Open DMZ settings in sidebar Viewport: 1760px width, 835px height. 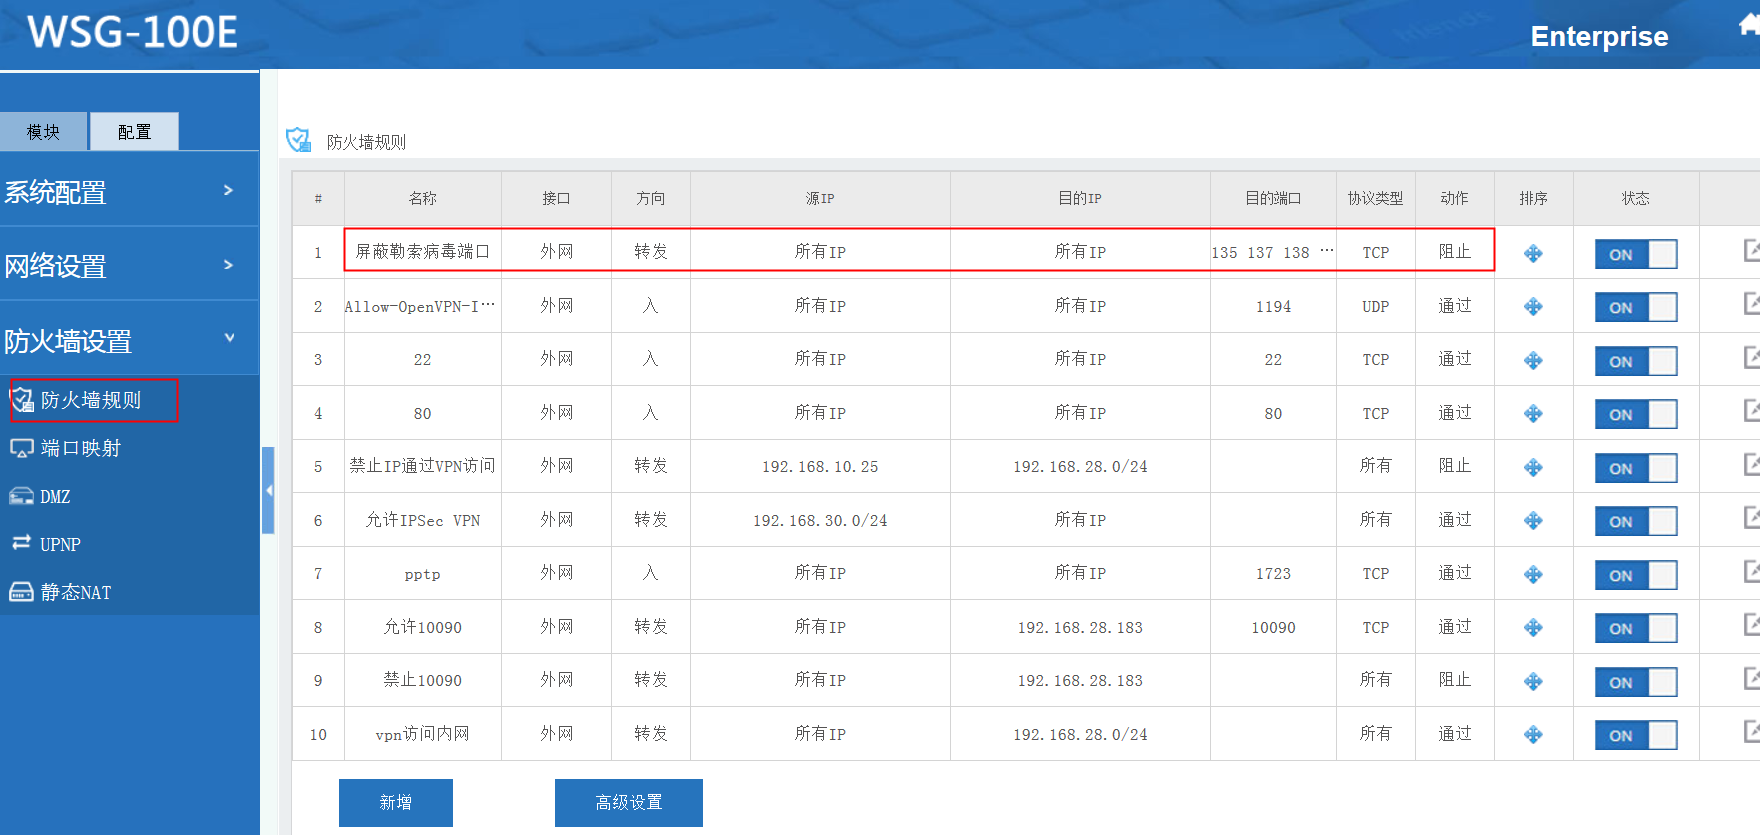pyautogui.click(x=55, y=497)
